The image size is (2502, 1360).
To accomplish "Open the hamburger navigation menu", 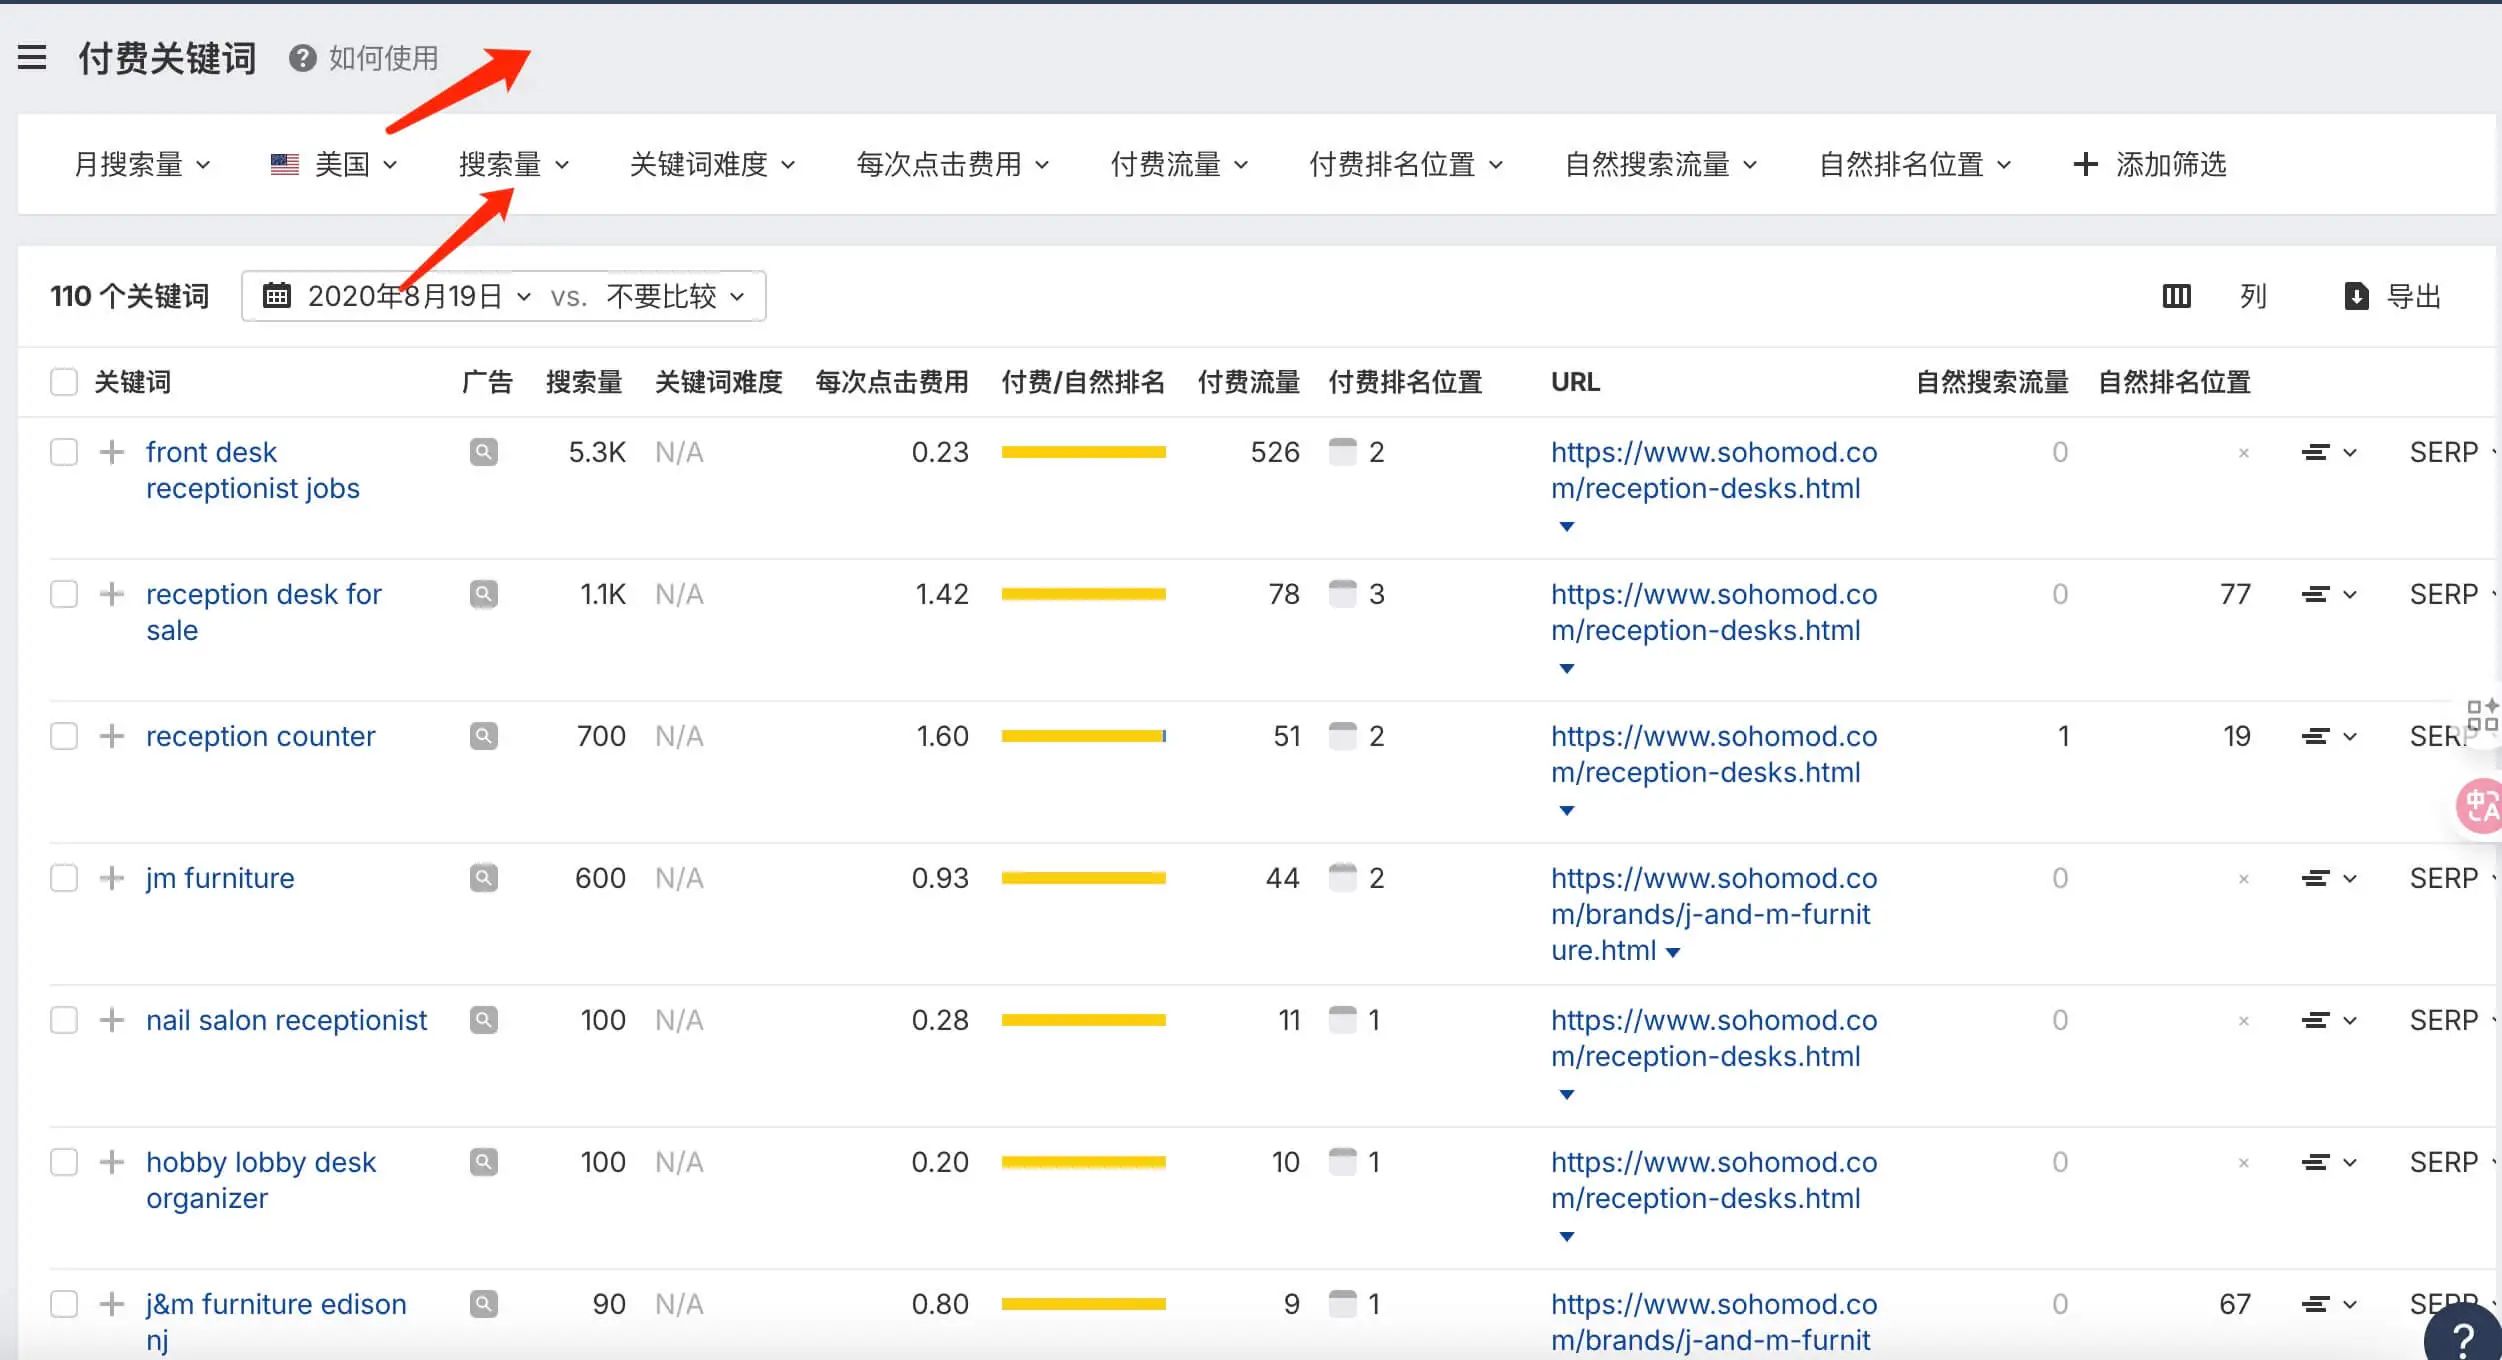I will coord(33,57).
